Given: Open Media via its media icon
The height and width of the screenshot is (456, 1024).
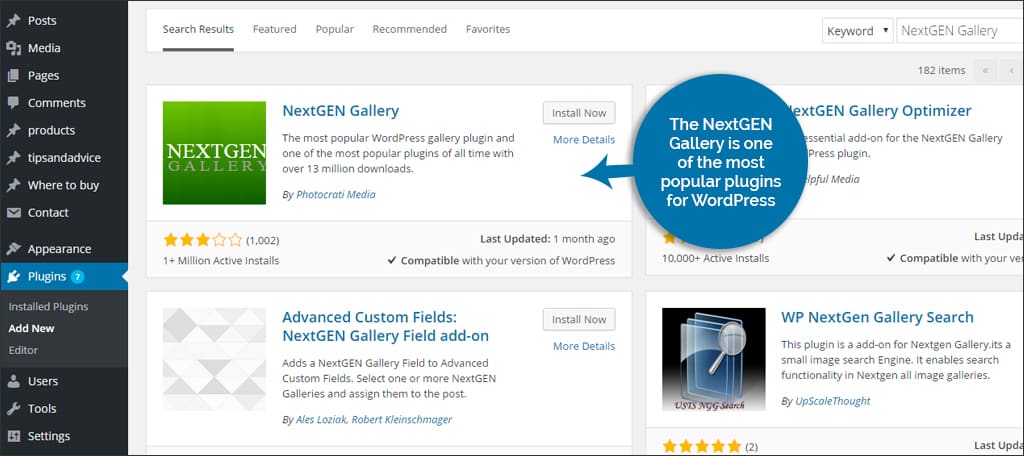Looking at the screenshot, I should (13, 48).
